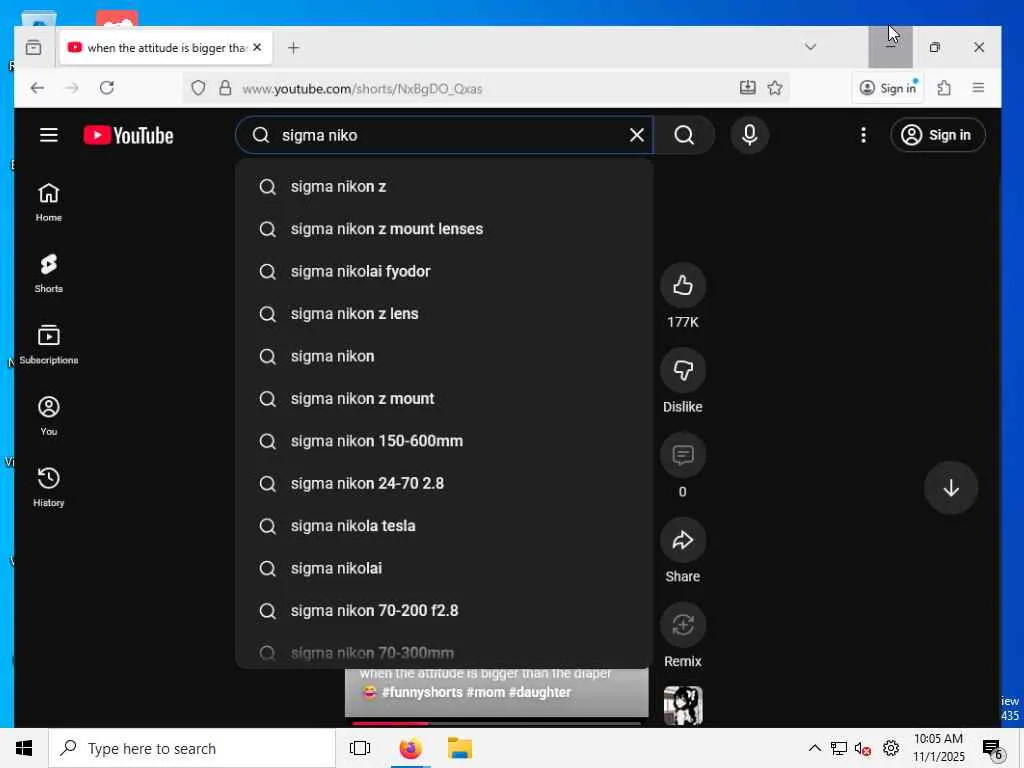Screen dimensions: 1024x768
Task: Click the Remix button
Action: tap(683, 625)
